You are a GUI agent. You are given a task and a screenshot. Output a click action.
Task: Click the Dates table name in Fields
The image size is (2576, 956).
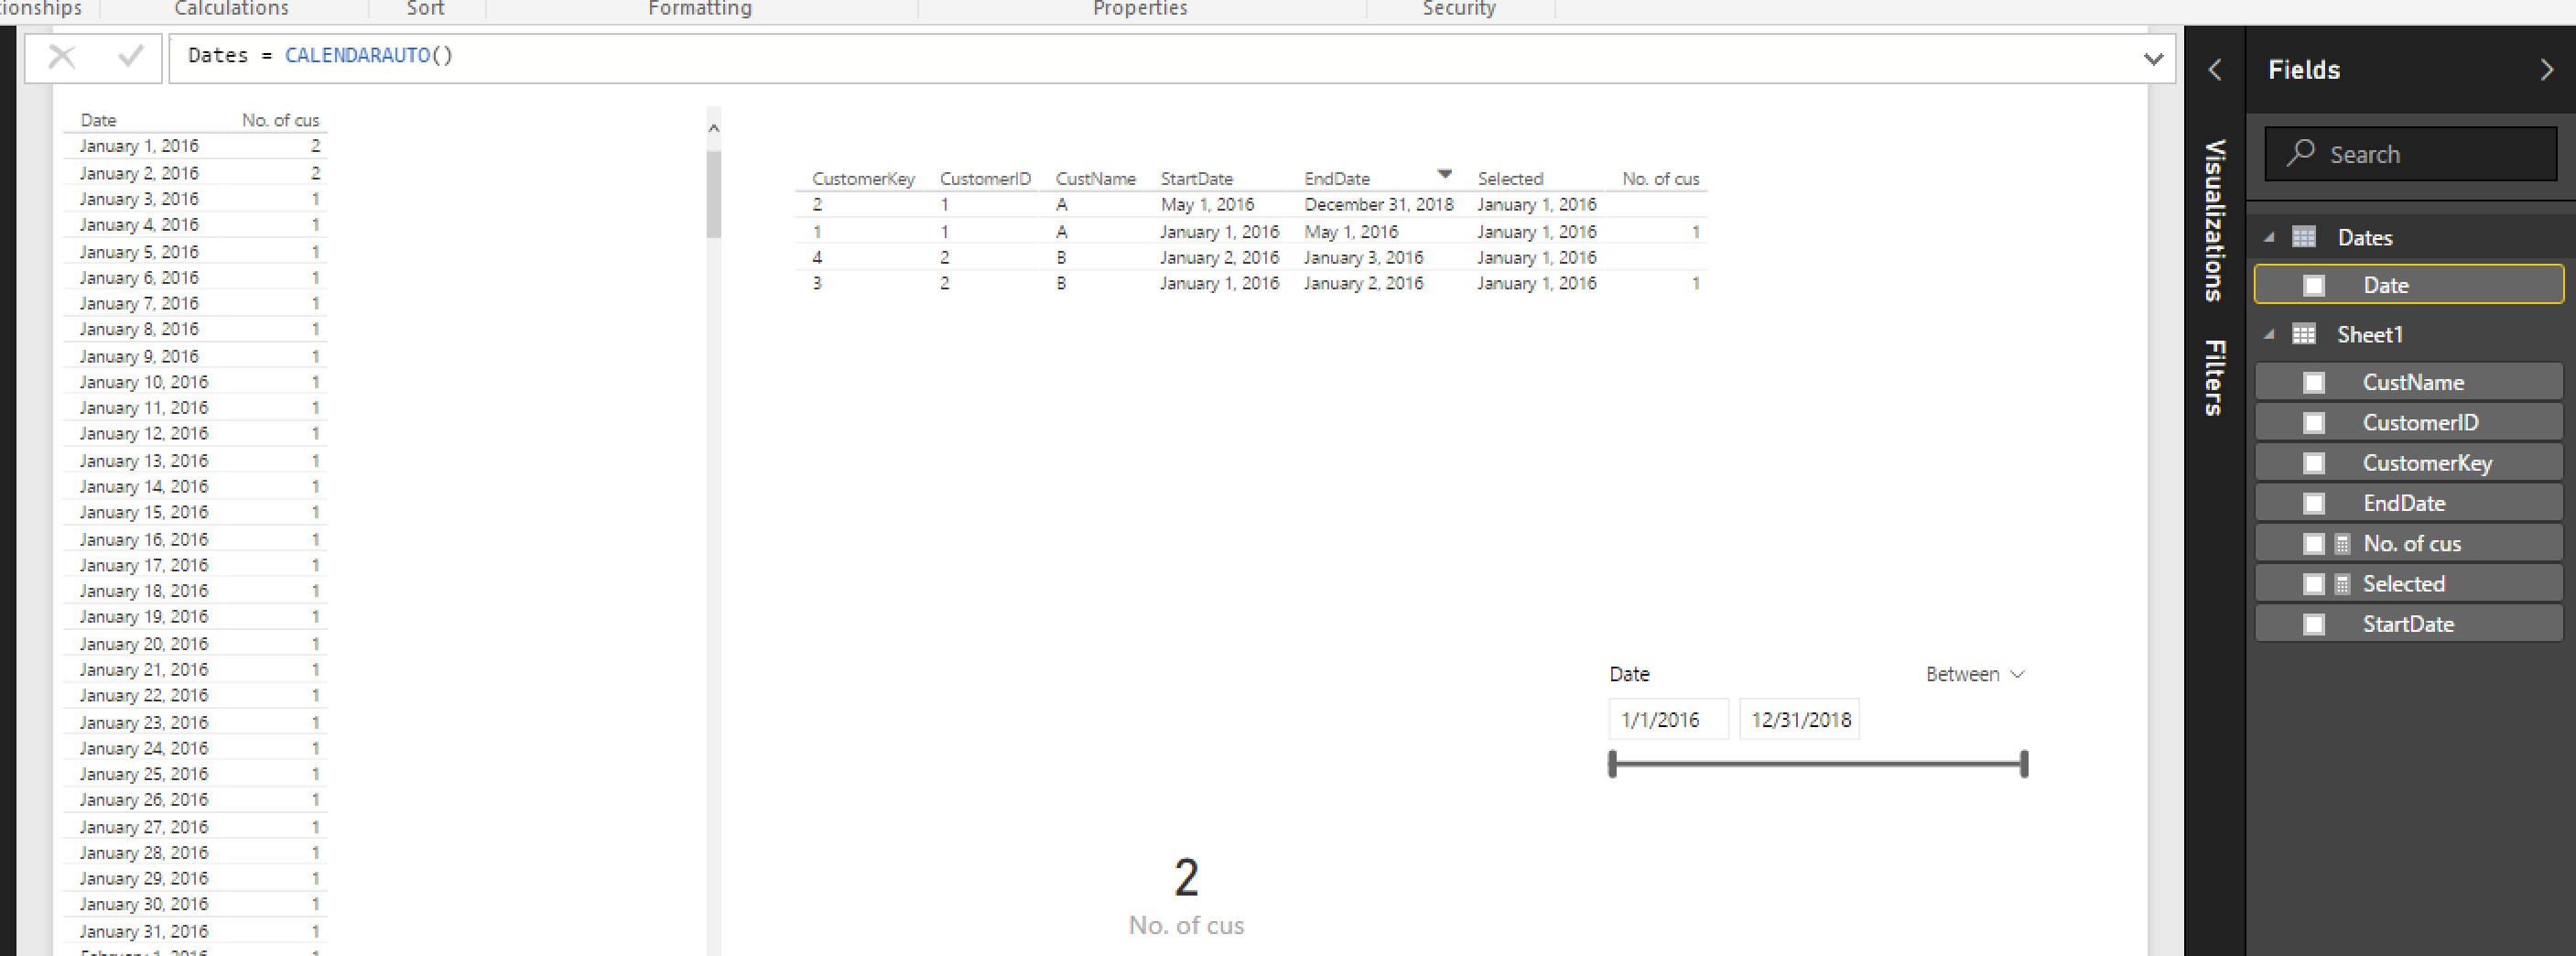pyautogui.click(x=2364, y=238)
